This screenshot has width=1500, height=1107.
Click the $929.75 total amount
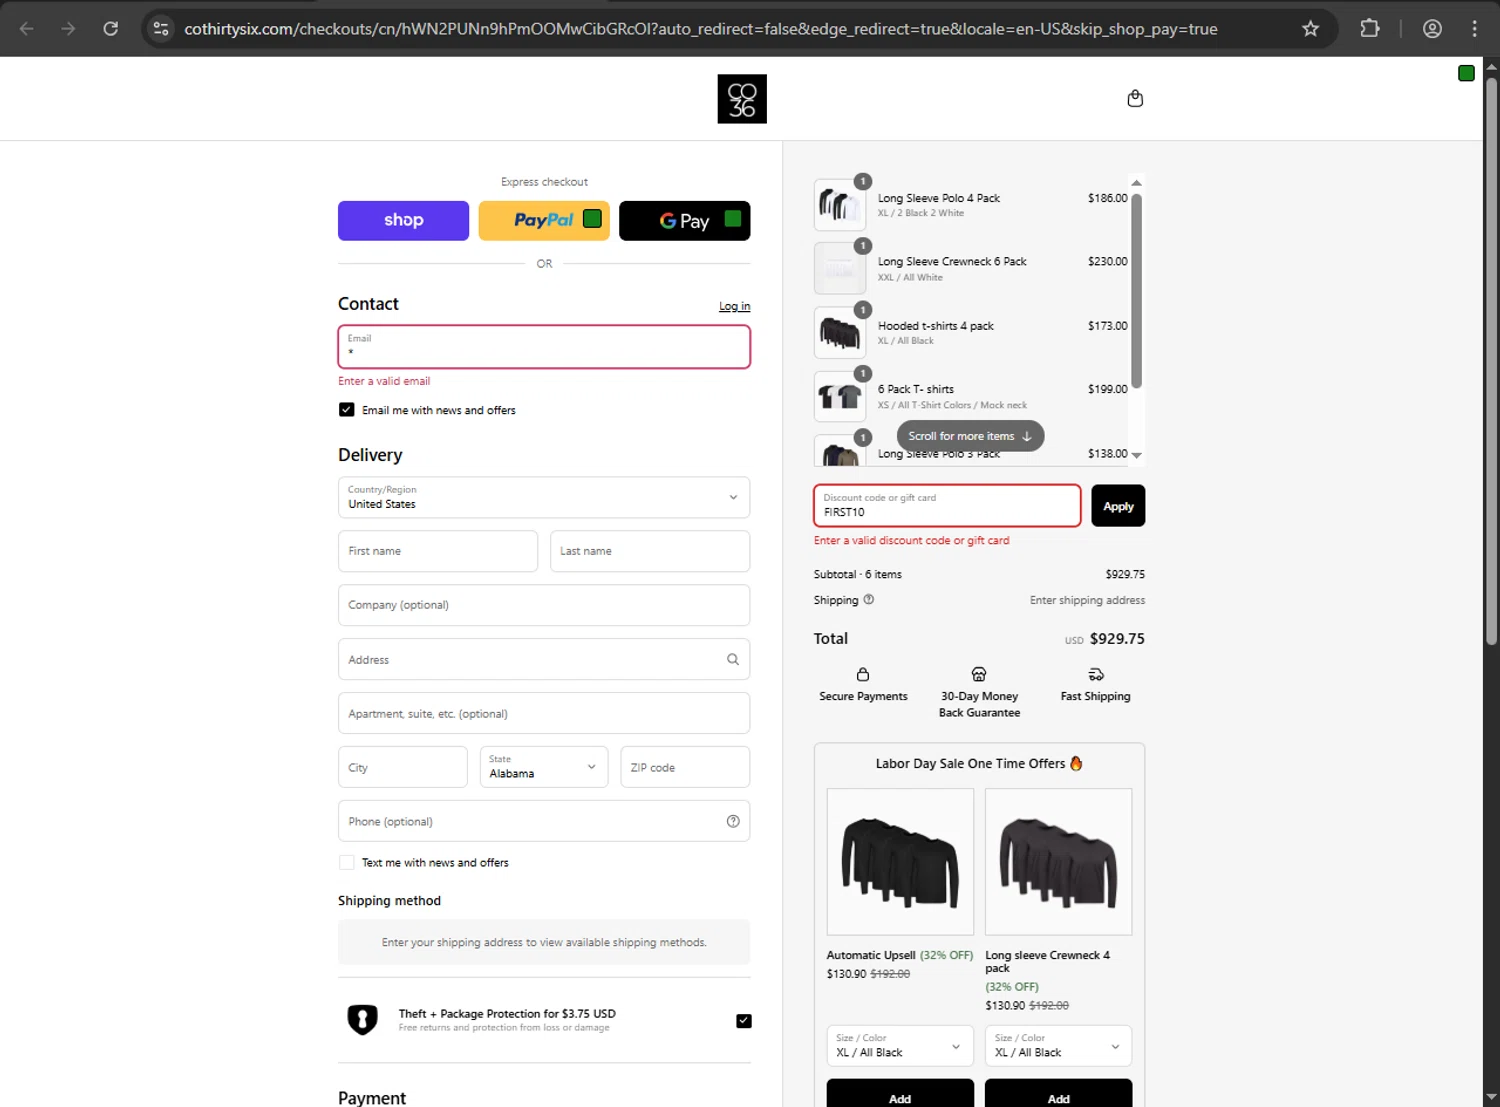(1117, 638)
